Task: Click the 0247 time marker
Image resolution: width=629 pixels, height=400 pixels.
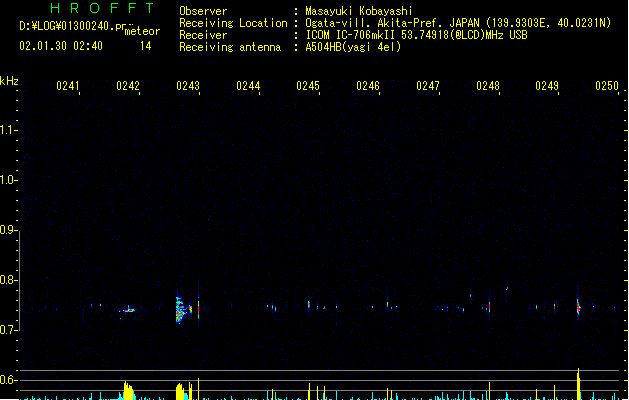Action: (428, 86)
